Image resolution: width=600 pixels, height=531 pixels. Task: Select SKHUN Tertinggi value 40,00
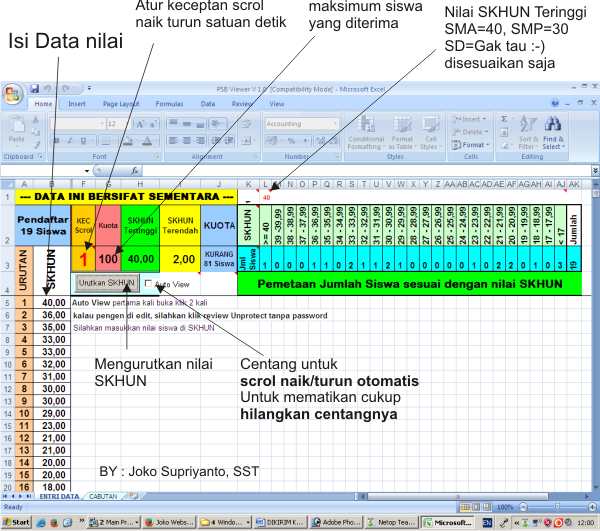pyautogui.click(x=140, y=259)
